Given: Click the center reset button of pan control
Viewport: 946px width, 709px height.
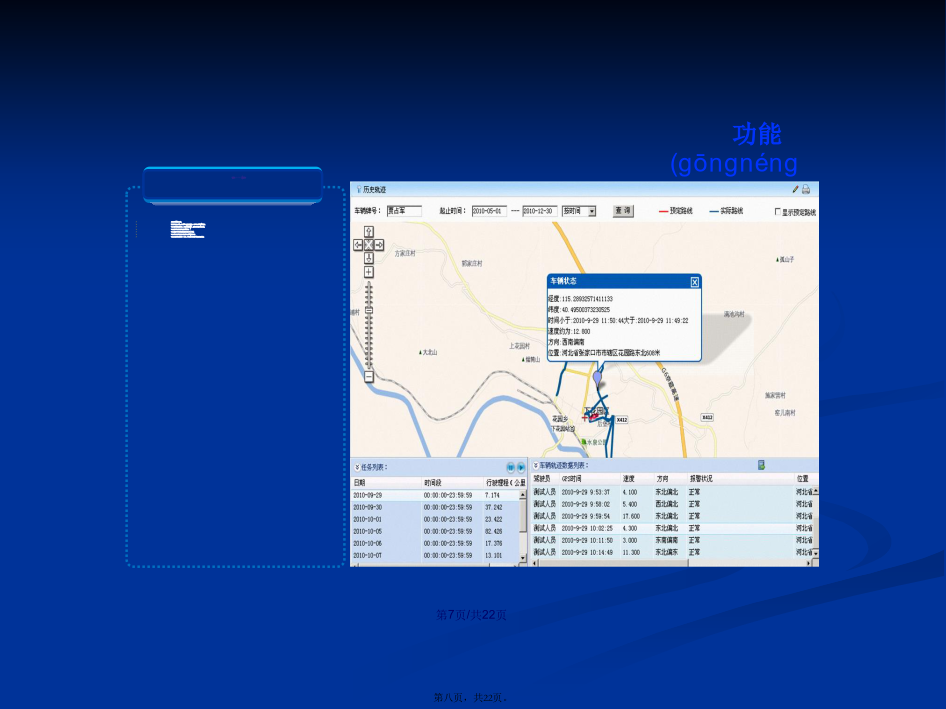Looking at the screenshot, I should point(369,244).
